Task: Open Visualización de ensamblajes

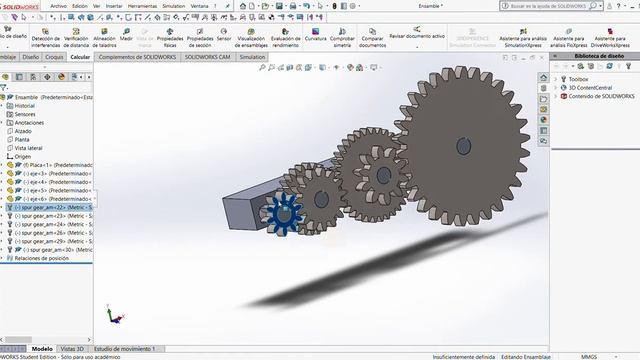Action: (x=251, y=38)
